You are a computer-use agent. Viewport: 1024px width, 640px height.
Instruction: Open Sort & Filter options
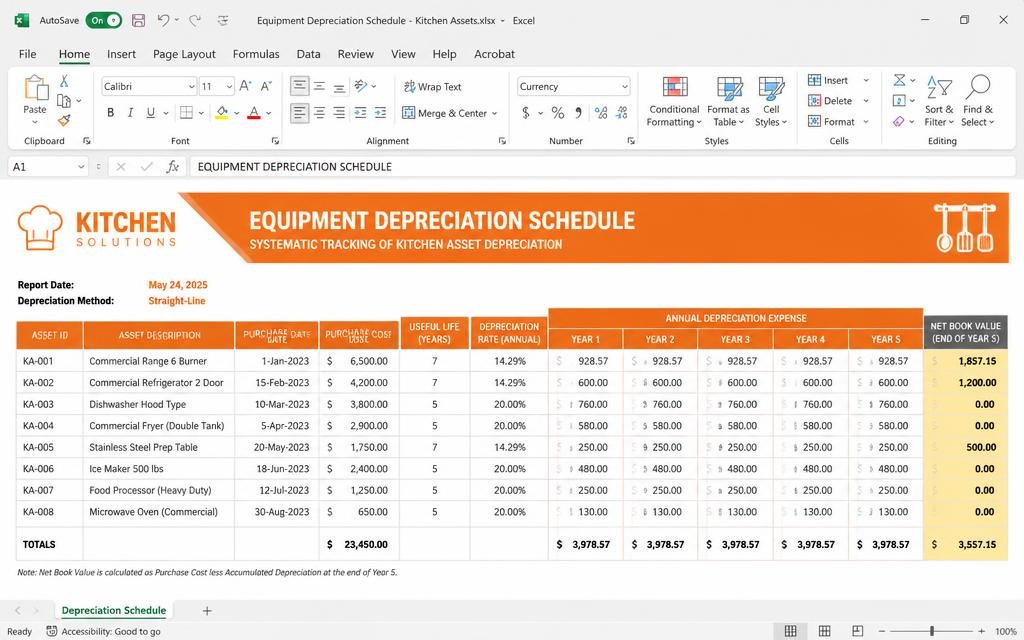point(939,101)
